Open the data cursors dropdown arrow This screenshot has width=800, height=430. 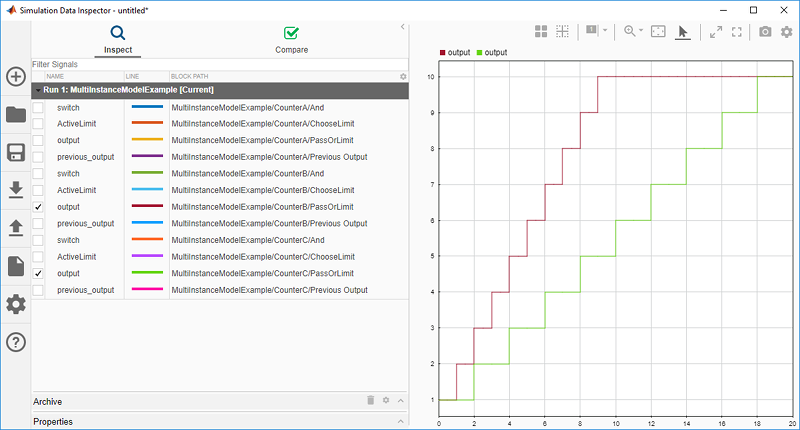tap(605, 31)
